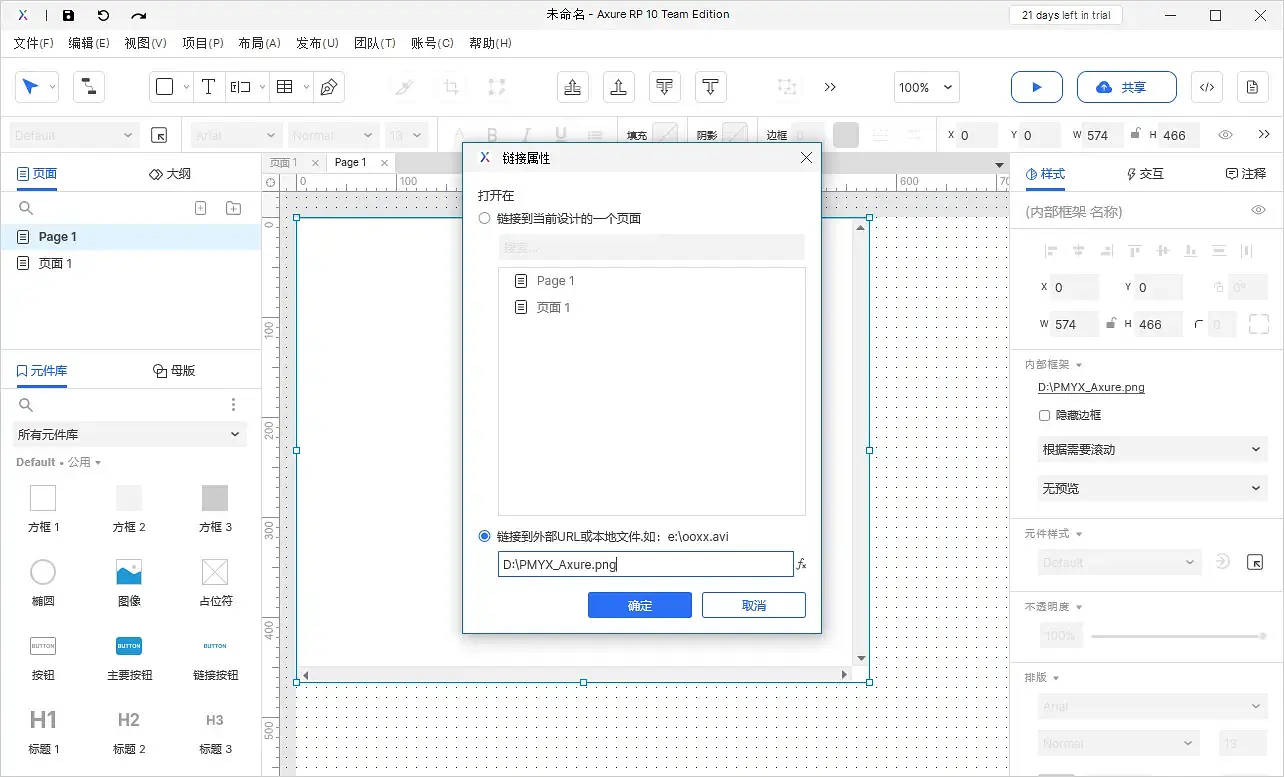Select the Table widget tool
1284x777 pixels.
point(283,86)
